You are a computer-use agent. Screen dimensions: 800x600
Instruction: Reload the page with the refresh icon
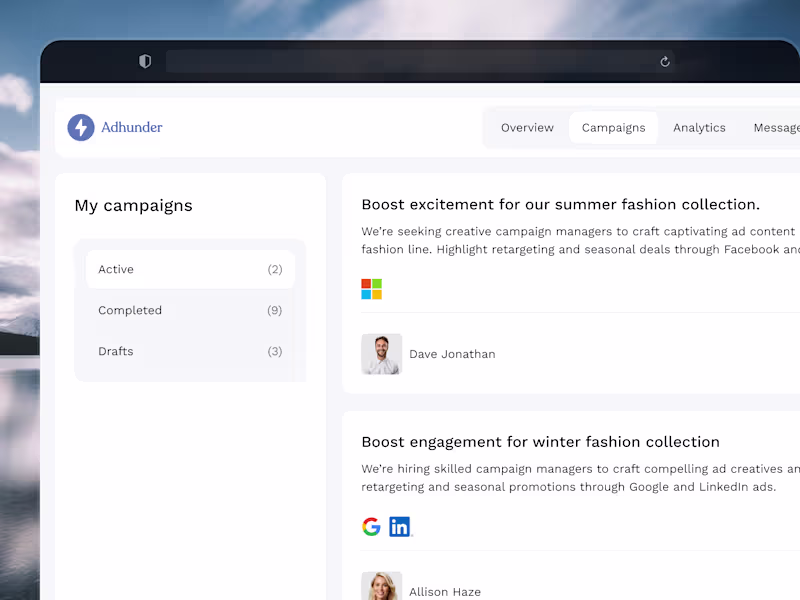(665, 62)
